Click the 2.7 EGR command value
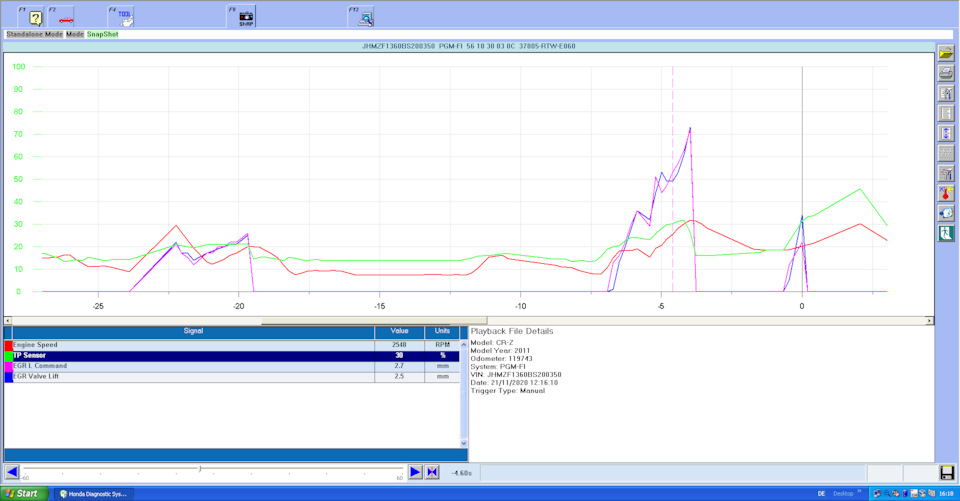The height and width of the screenshot is (501, 960). point(399,366)
